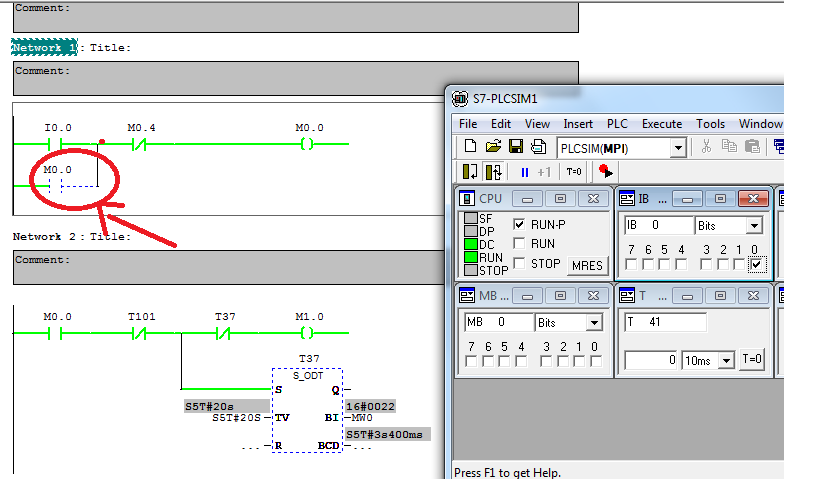The height and width of the screenshot is (479, 816).
Task: Open the PLCSIM(MPI) connection dropdown
Action: pos(677,148)
